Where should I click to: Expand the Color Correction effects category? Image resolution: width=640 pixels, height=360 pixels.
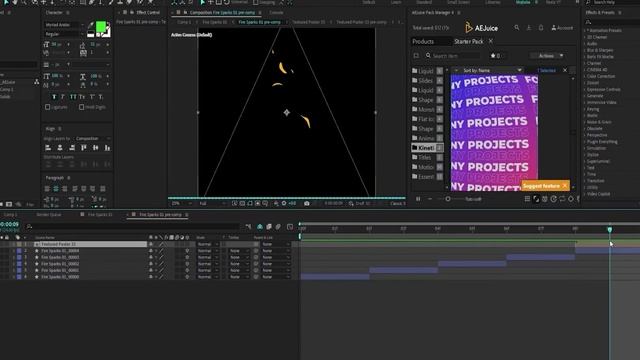[600, 76]
